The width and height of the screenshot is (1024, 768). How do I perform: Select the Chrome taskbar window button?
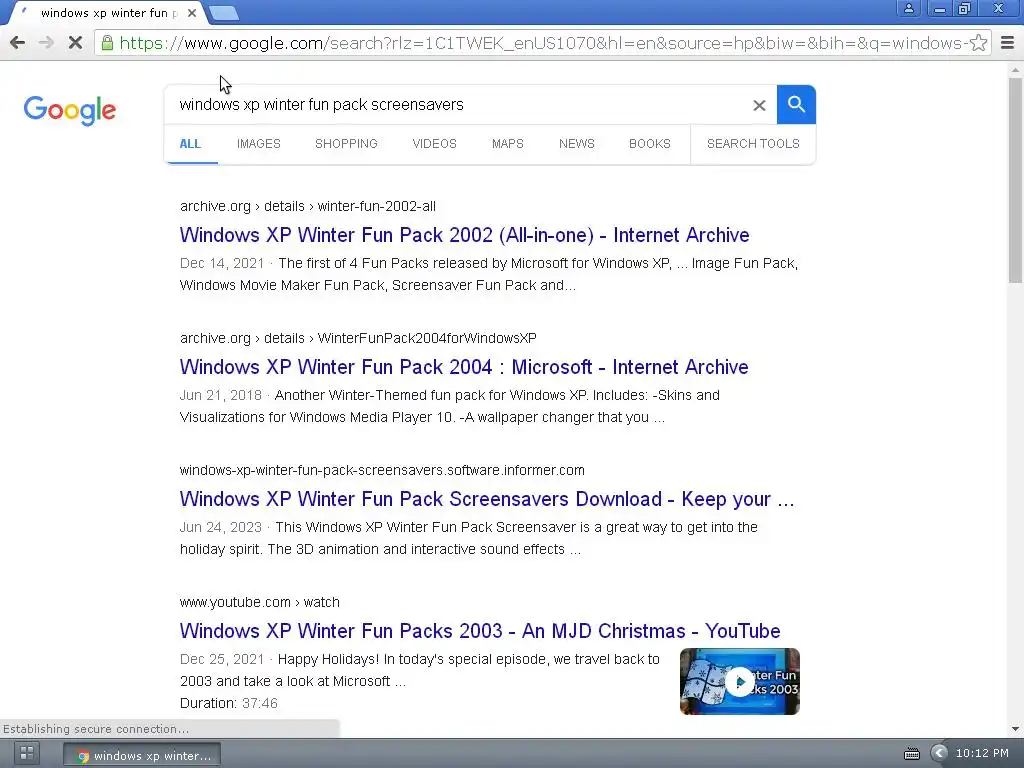point(142,756)
